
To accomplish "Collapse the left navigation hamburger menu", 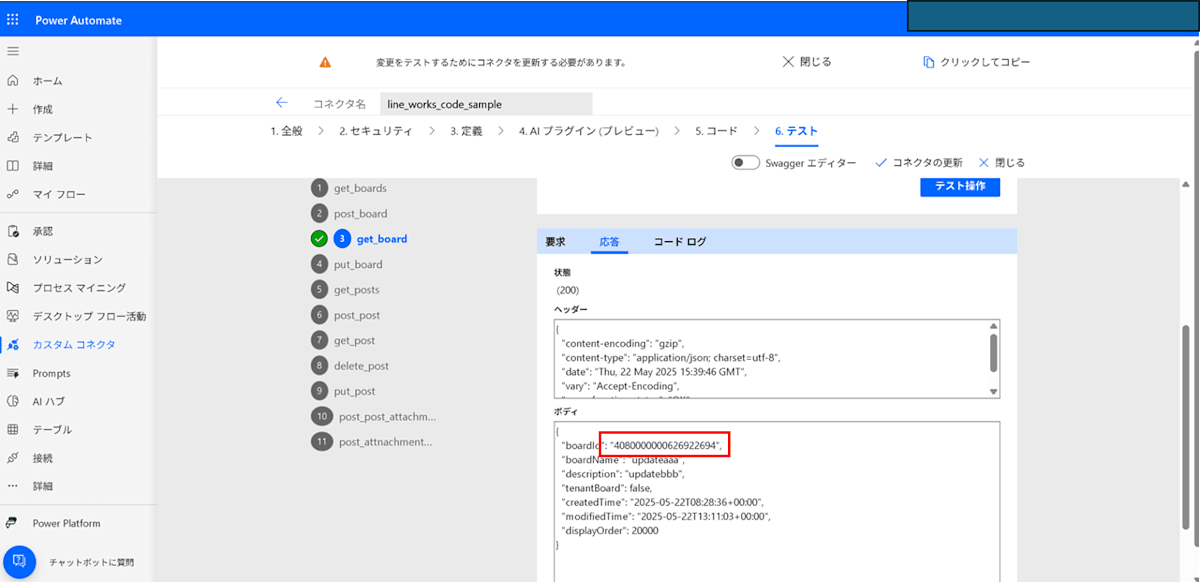I will pyautogui.click(x=12, y=50).
